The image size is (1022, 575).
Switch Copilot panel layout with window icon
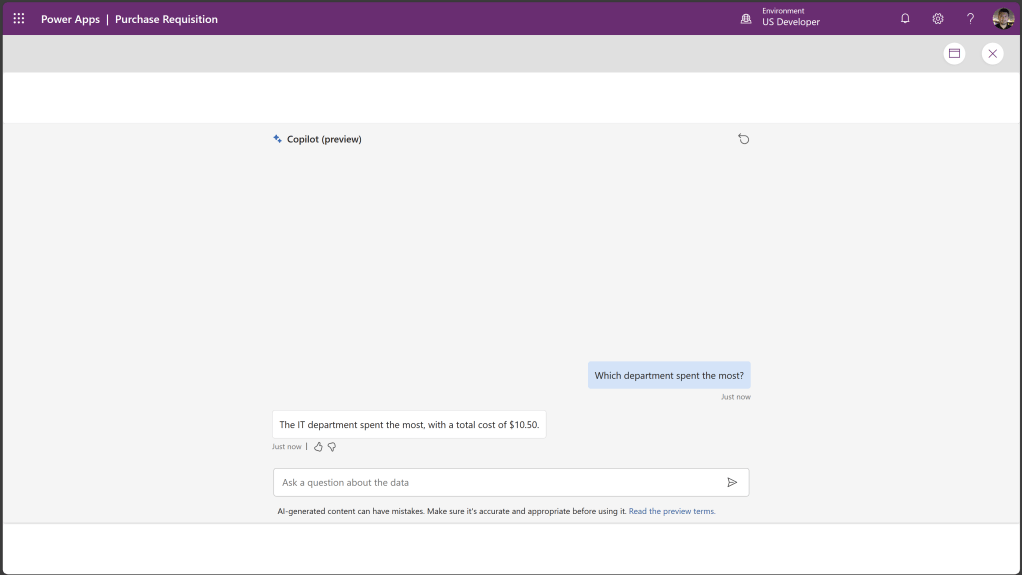pyautogui.click(x=954, y=54)
